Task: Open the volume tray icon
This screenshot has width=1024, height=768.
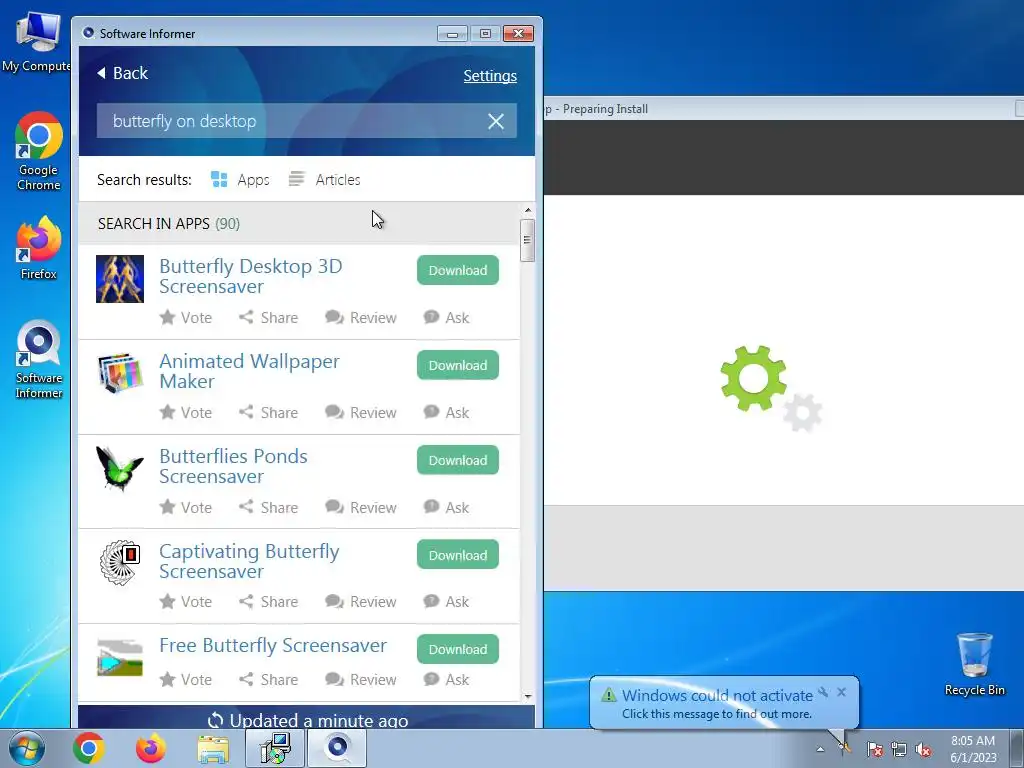Action: (923, 749)
